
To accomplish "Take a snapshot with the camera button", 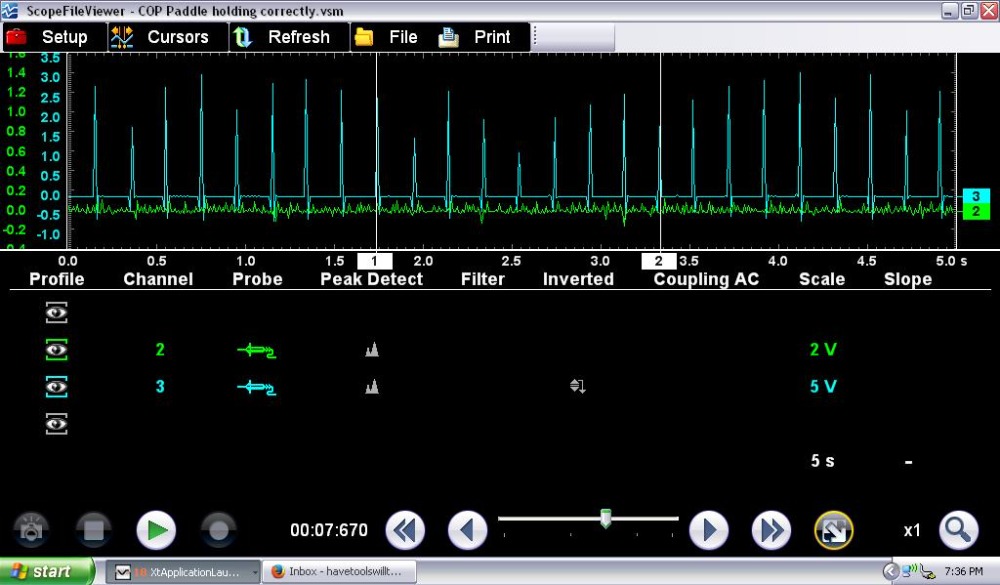I will click(31, 530).
